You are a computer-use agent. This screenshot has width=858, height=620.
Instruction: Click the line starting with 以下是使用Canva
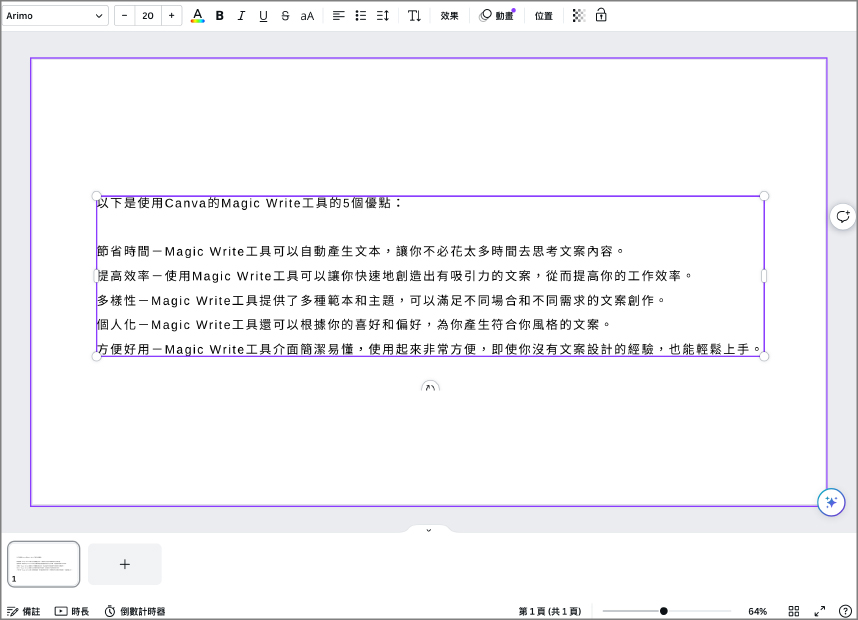click(250, 203)
